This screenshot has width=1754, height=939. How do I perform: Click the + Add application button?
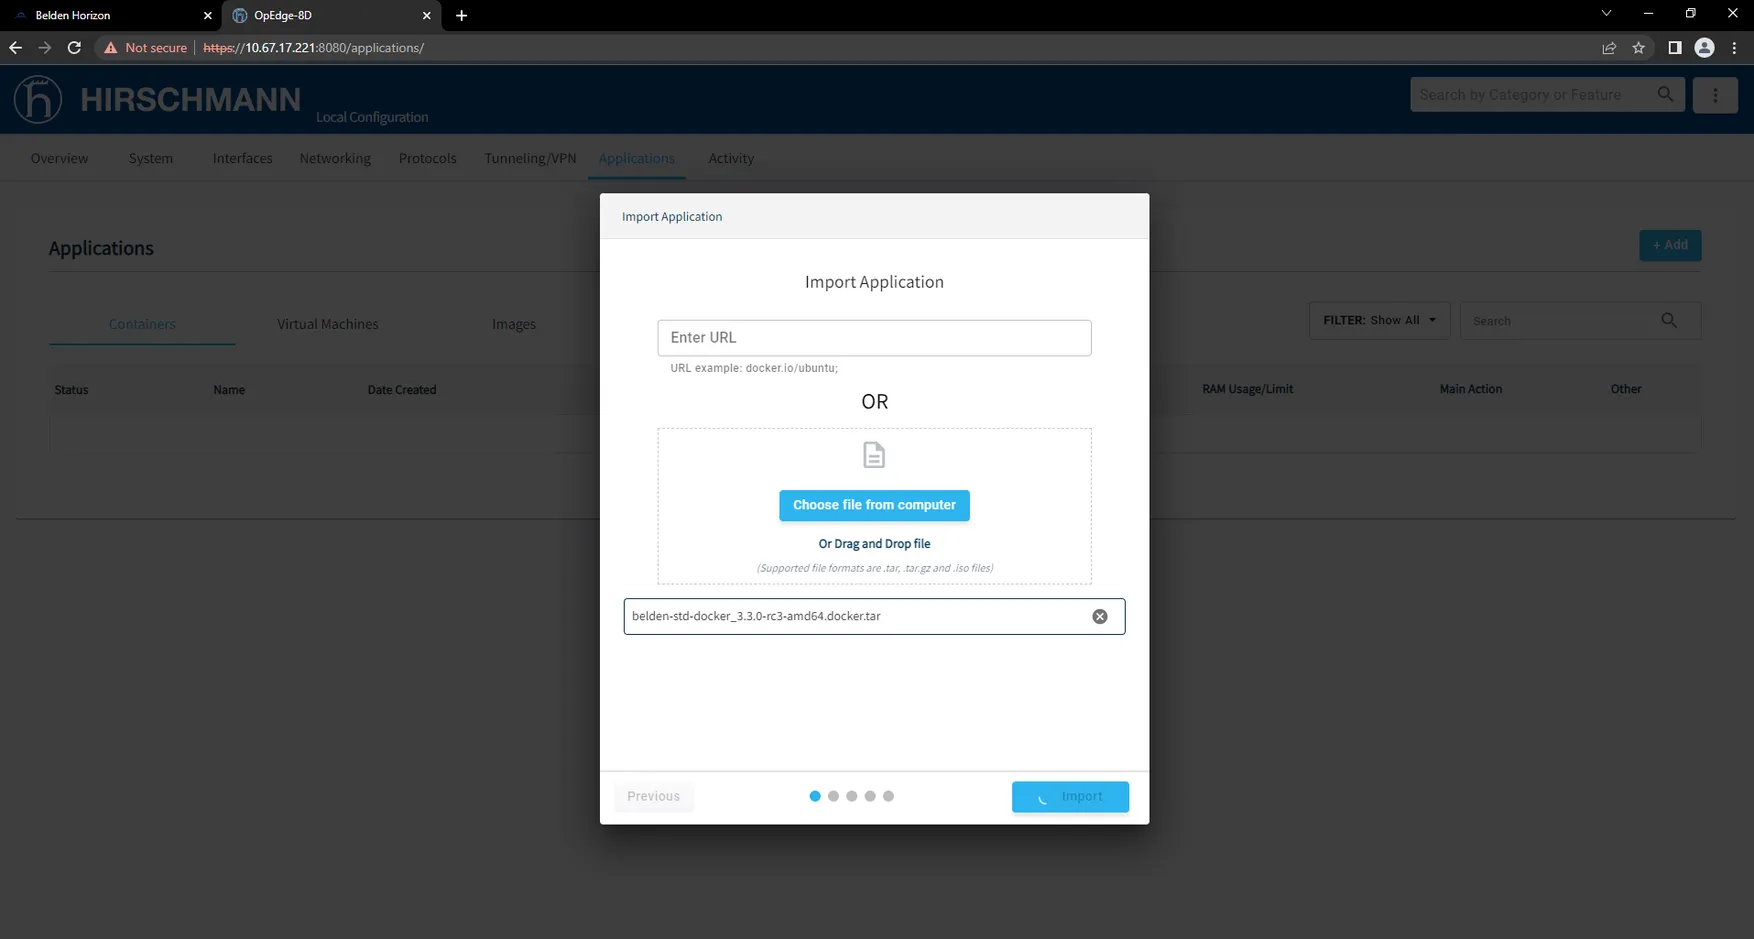pyautogui.click(x=1670, y=245)
